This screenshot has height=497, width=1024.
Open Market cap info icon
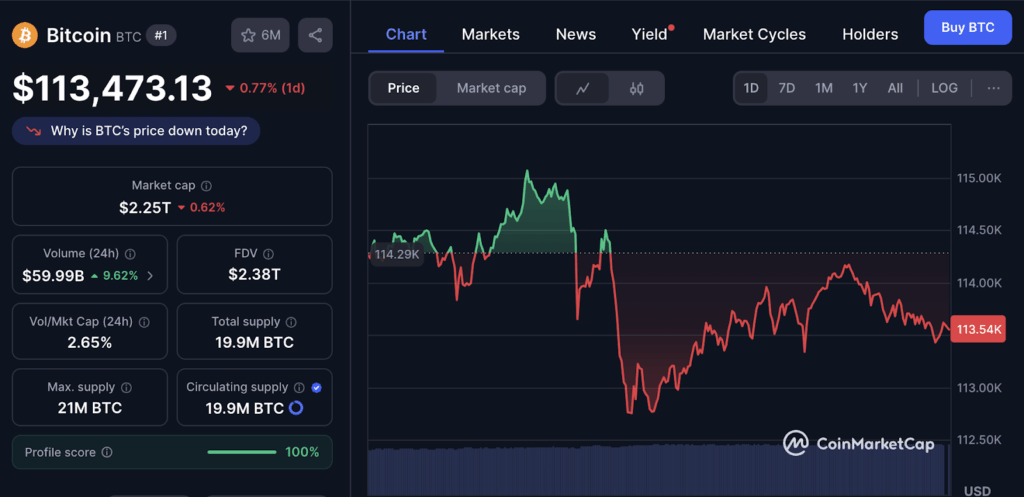(x=207, y=186)
